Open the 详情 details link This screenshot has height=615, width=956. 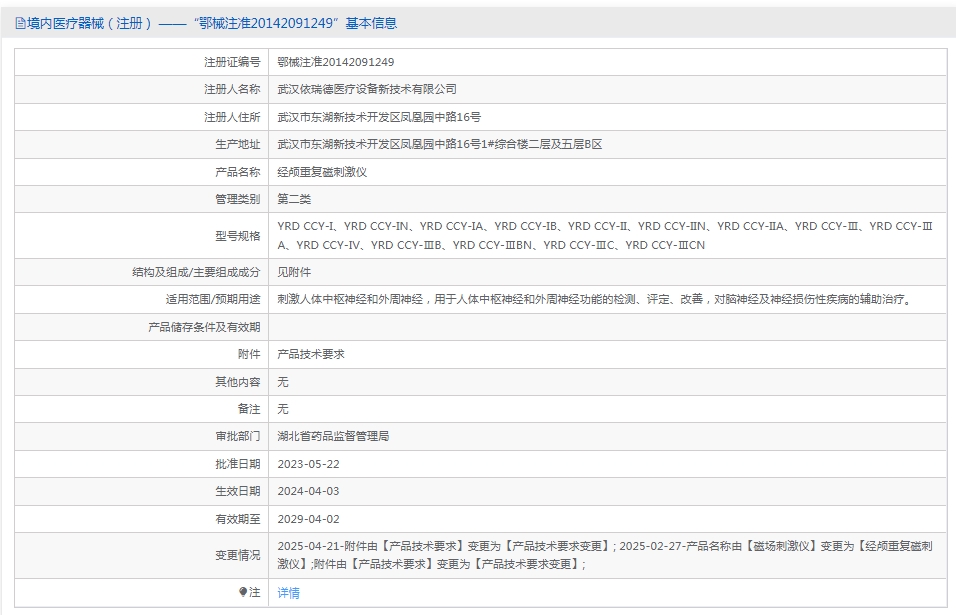point(288,592)
